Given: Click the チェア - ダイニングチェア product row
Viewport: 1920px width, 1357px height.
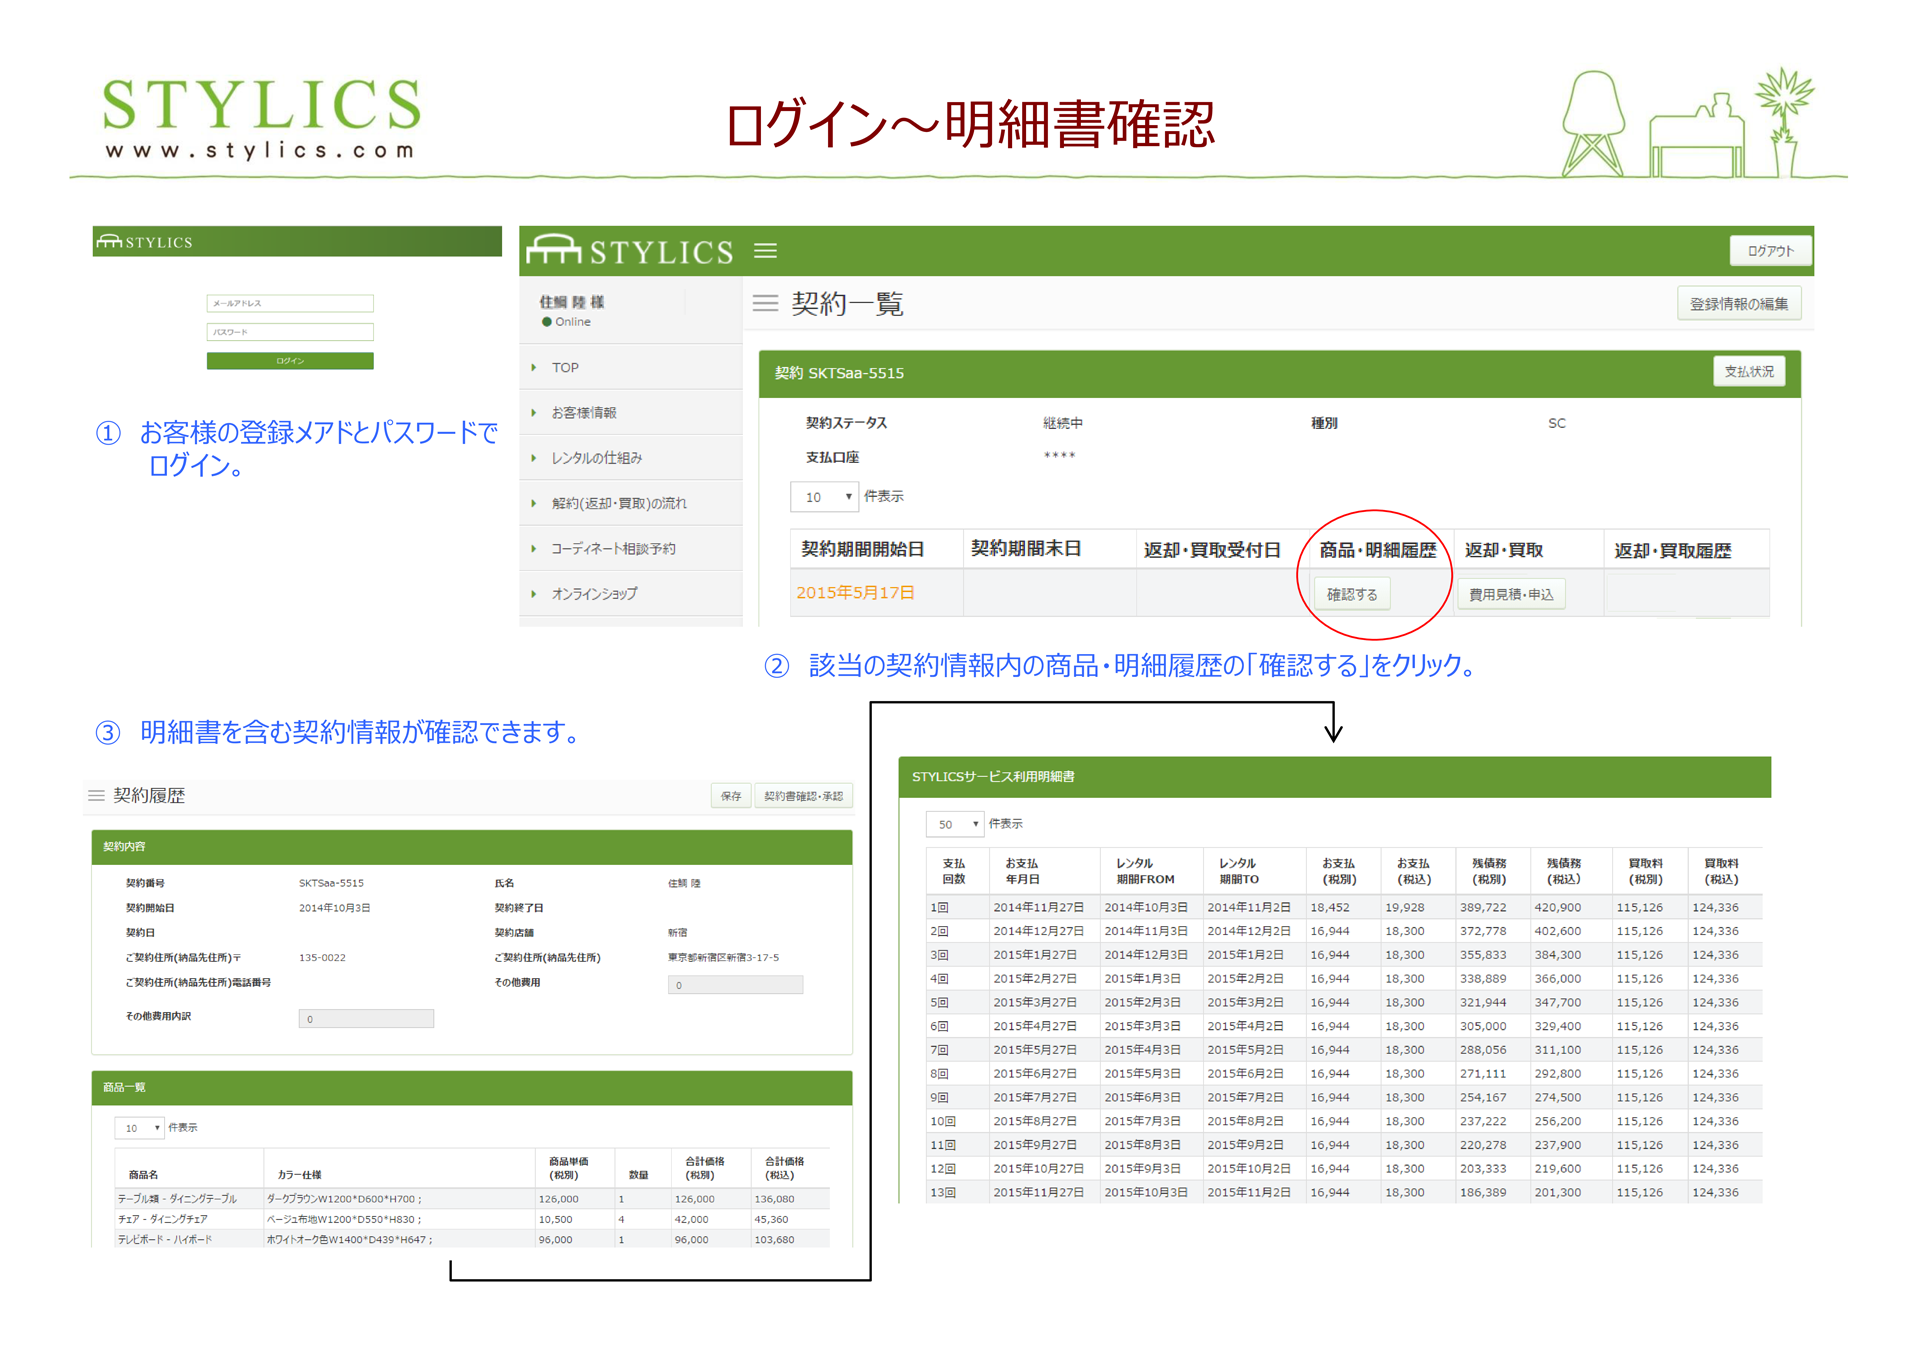Looking at the screenshot, I should (472, 1220).
